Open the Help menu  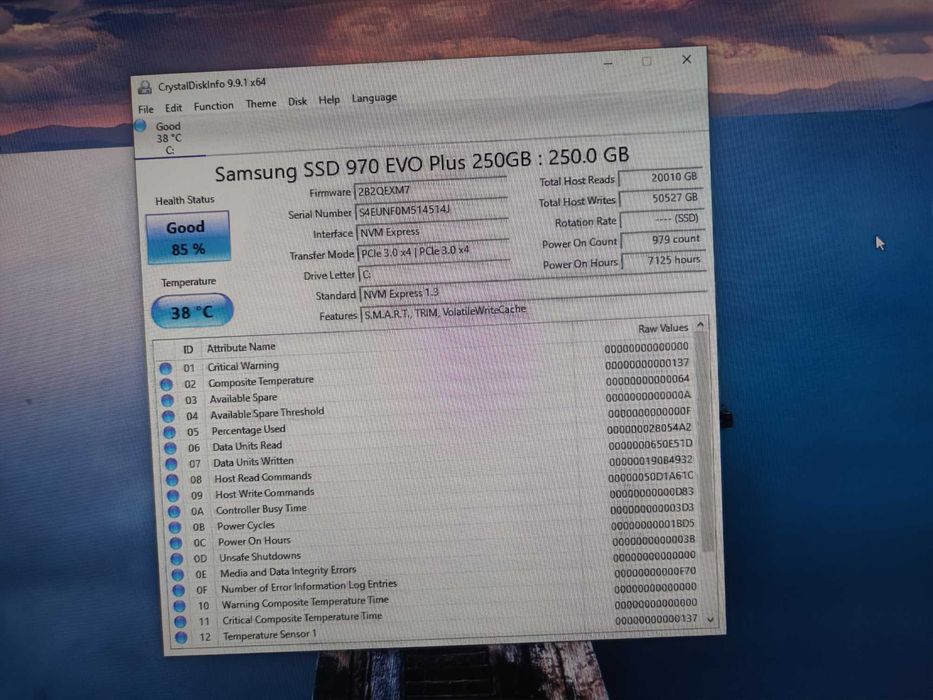[x=329, y=100]
